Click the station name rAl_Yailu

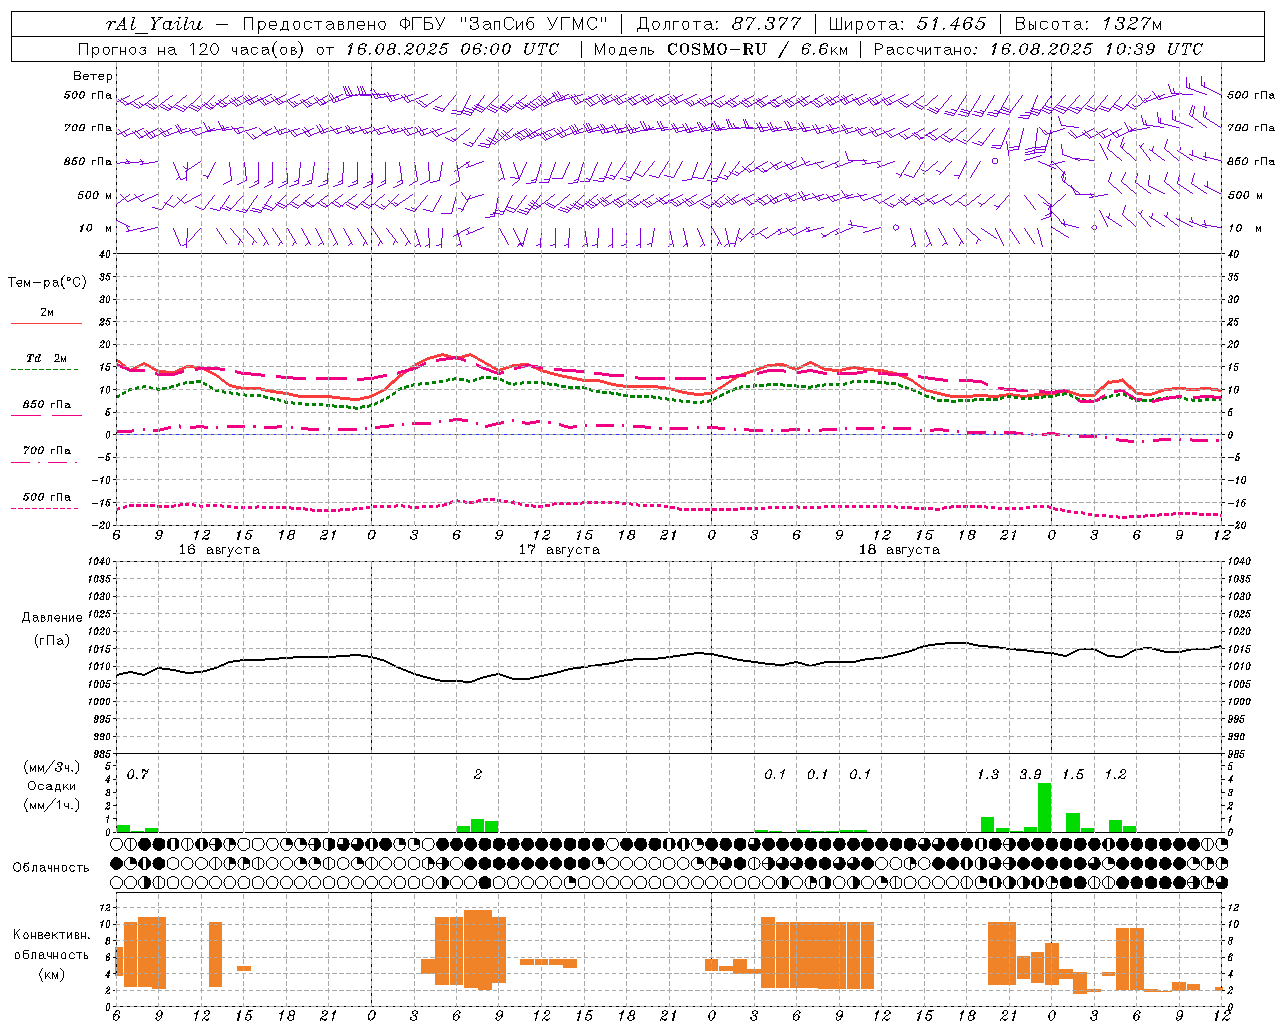155,24
